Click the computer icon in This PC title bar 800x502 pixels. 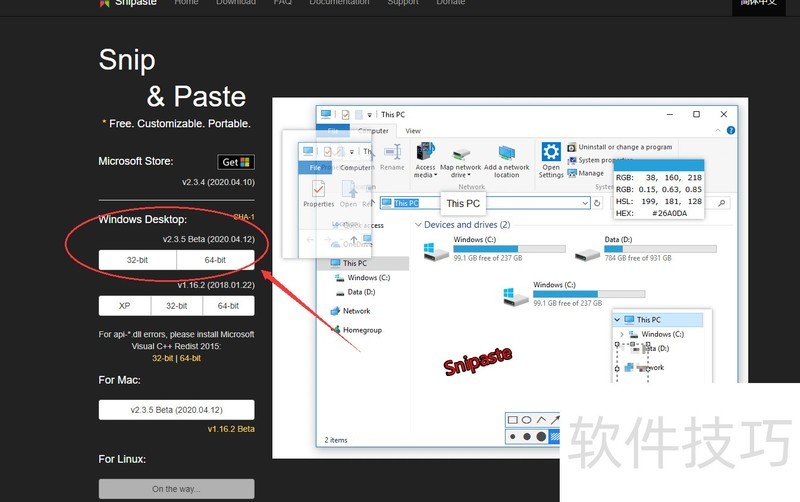point(326,114)
